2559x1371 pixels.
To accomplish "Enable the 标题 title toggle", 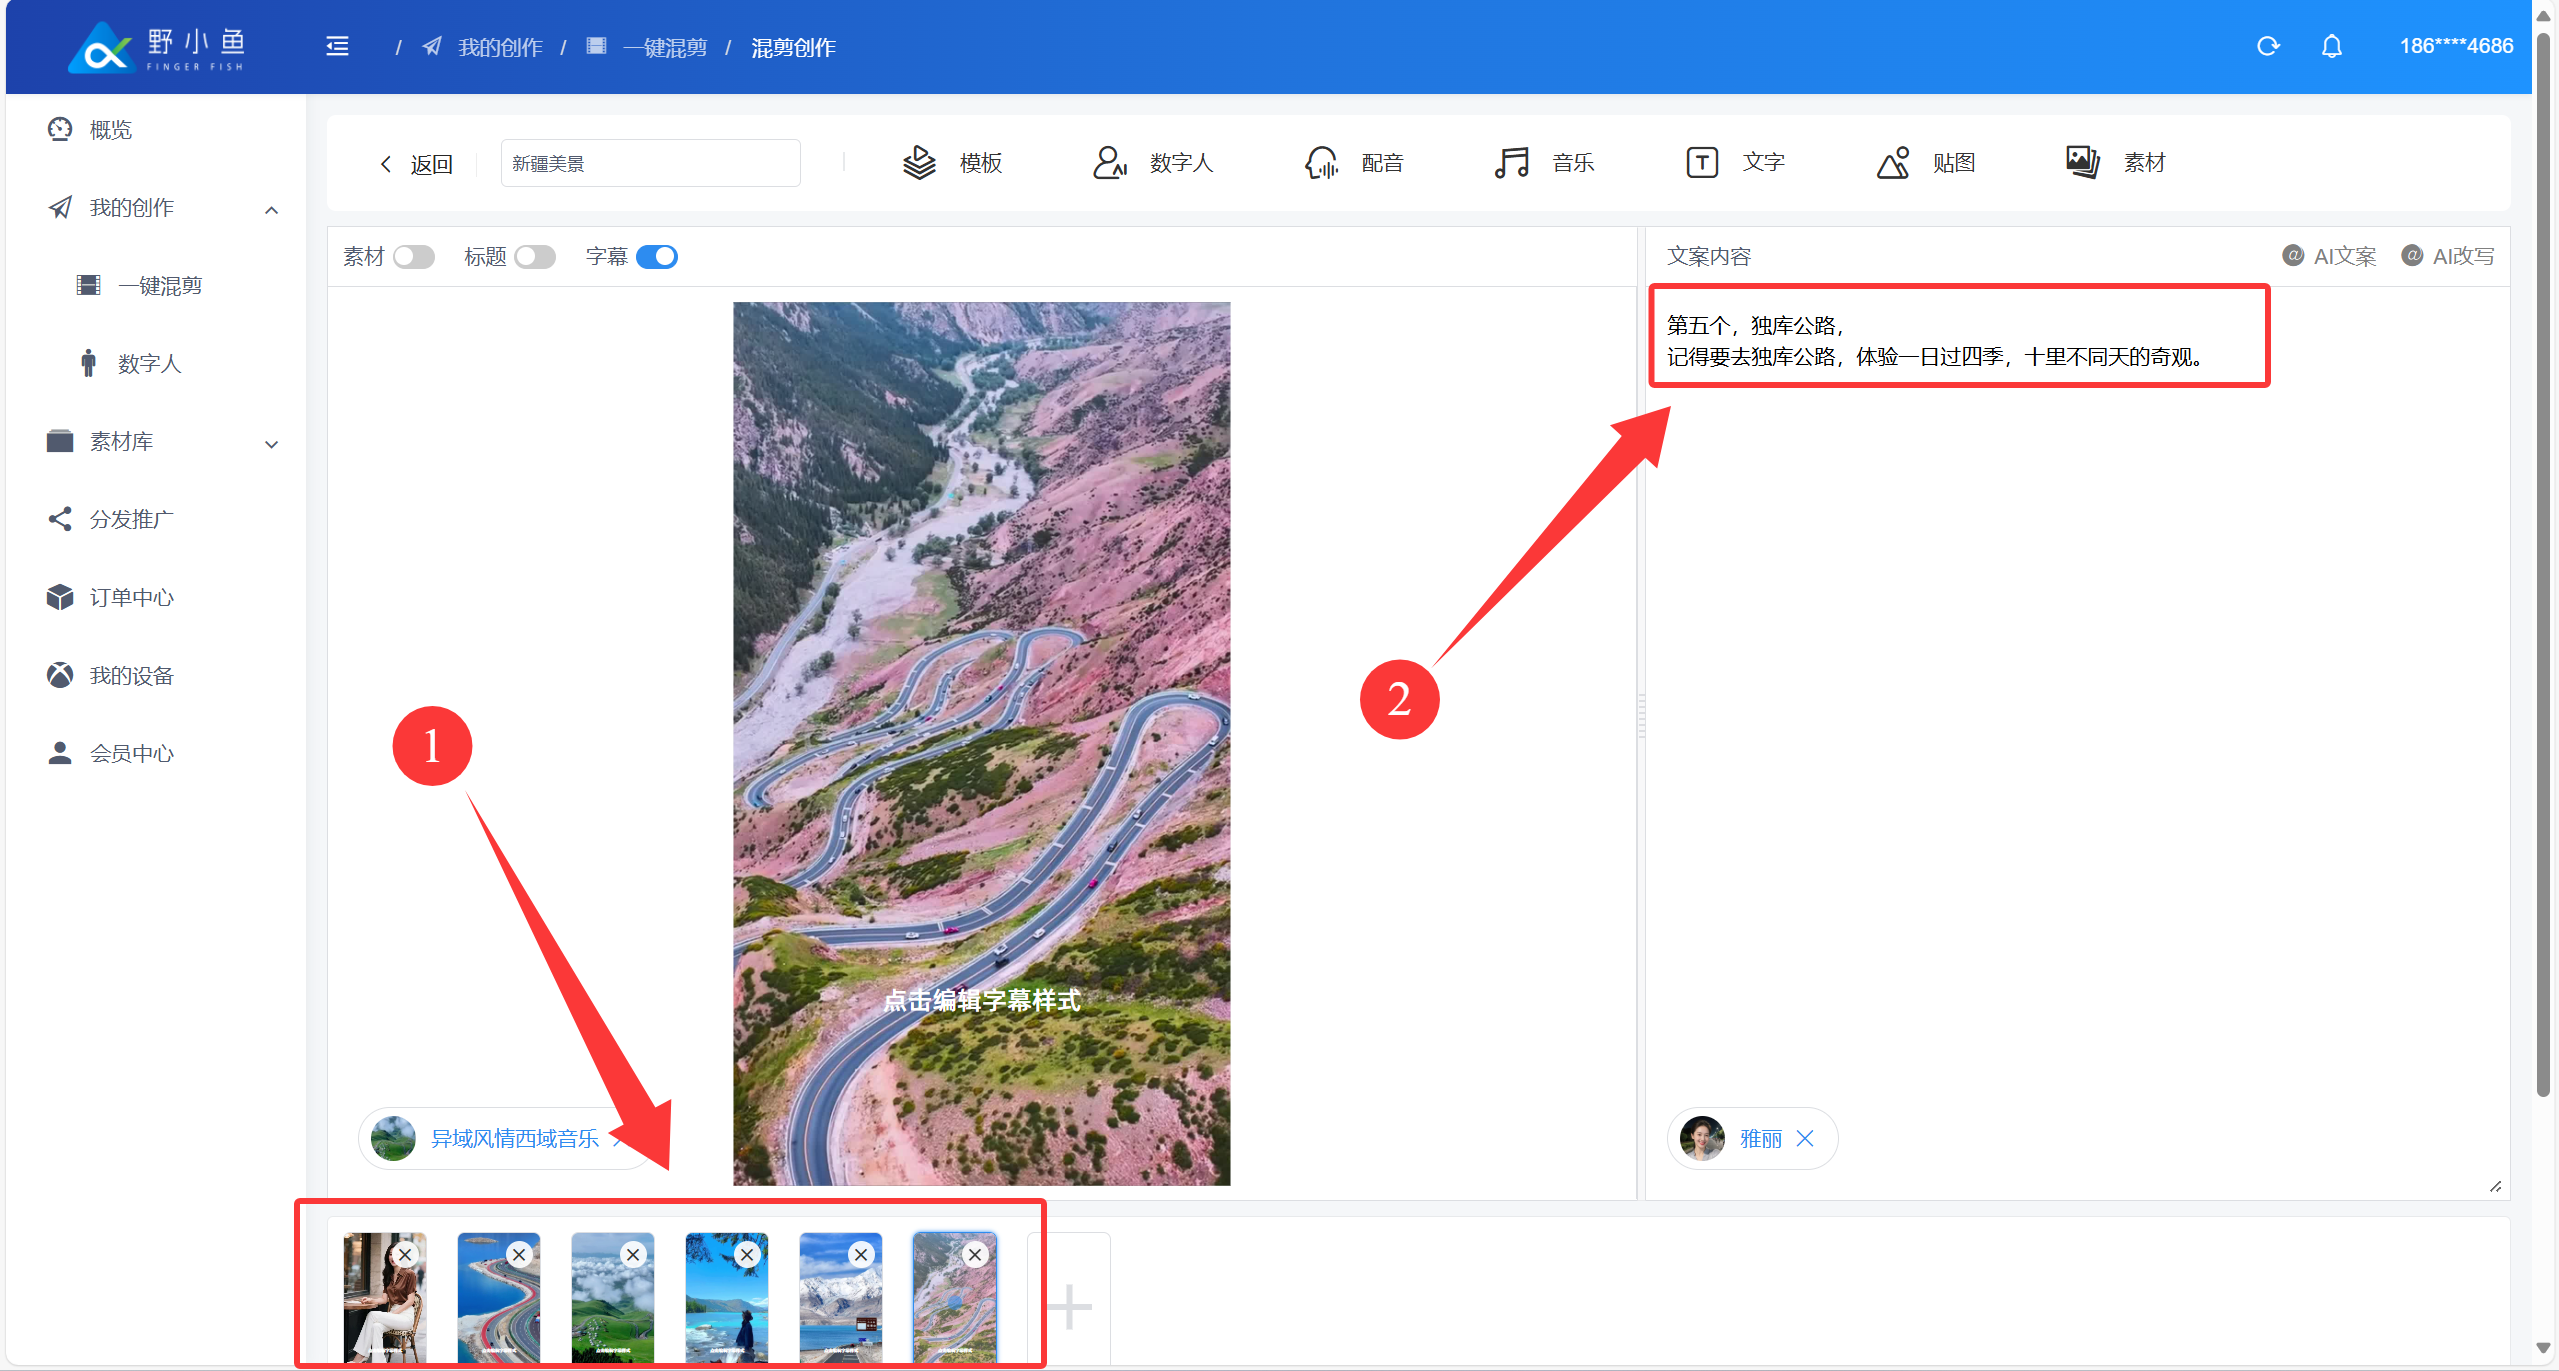I will tap(535, 257).
